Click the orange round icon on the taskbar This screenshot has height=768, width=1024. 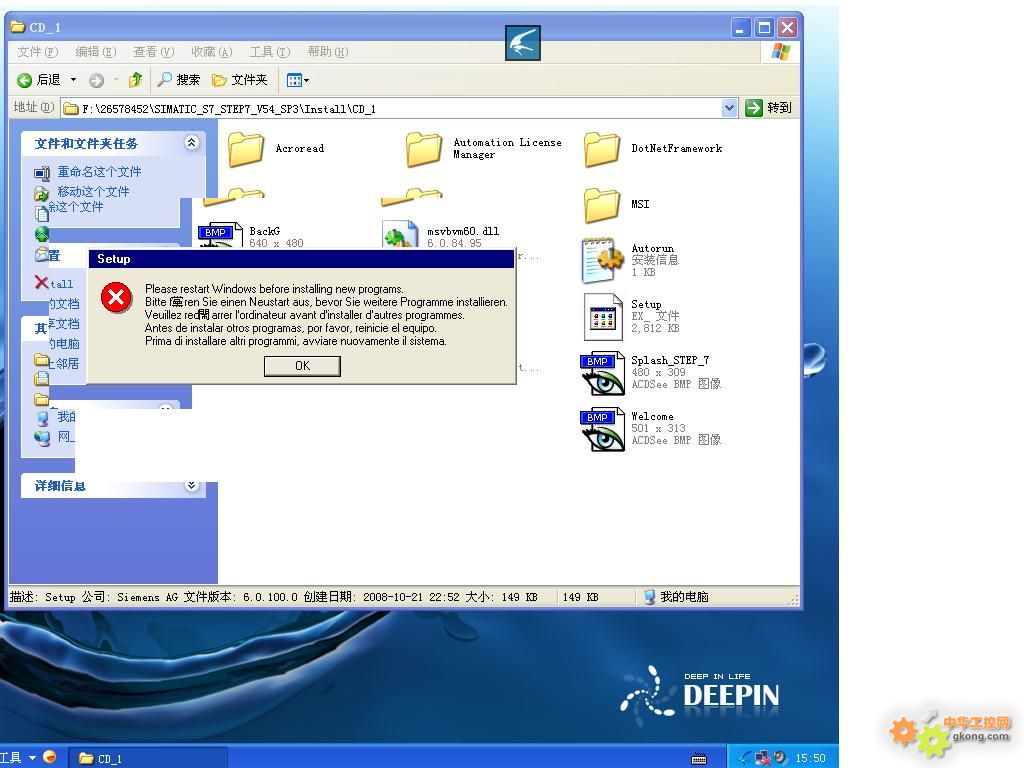50,757
